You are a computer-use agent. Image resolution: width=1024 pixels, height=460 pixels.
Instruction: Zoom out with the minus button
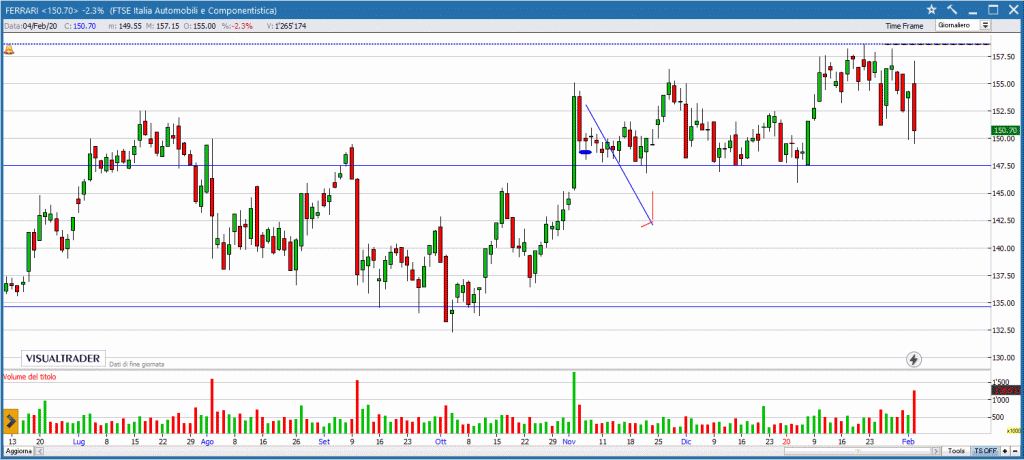[1015, 452]
